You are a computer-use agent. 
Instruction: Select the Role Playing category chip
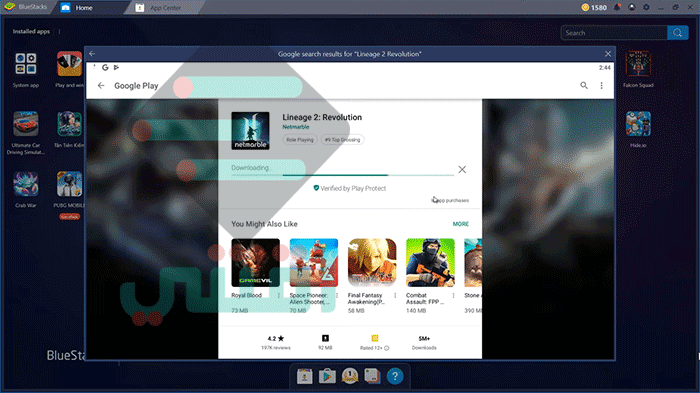[x=300, y=140]
